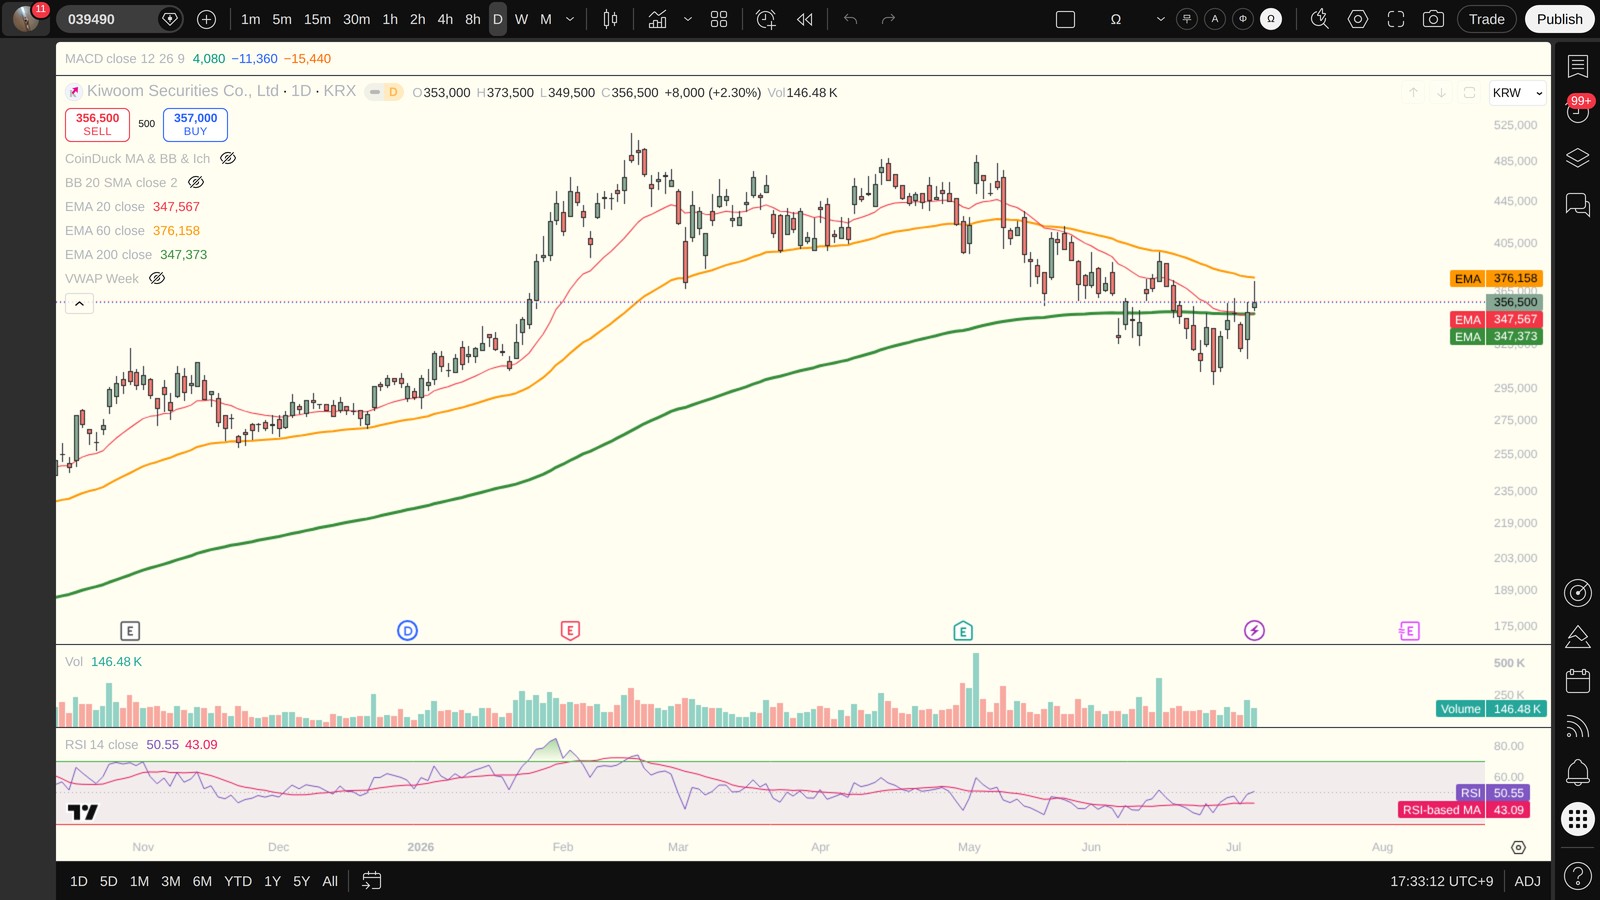Show the CoinDuck MA & BB indicator
This screenshot has height=900, width=1600.
228,158
